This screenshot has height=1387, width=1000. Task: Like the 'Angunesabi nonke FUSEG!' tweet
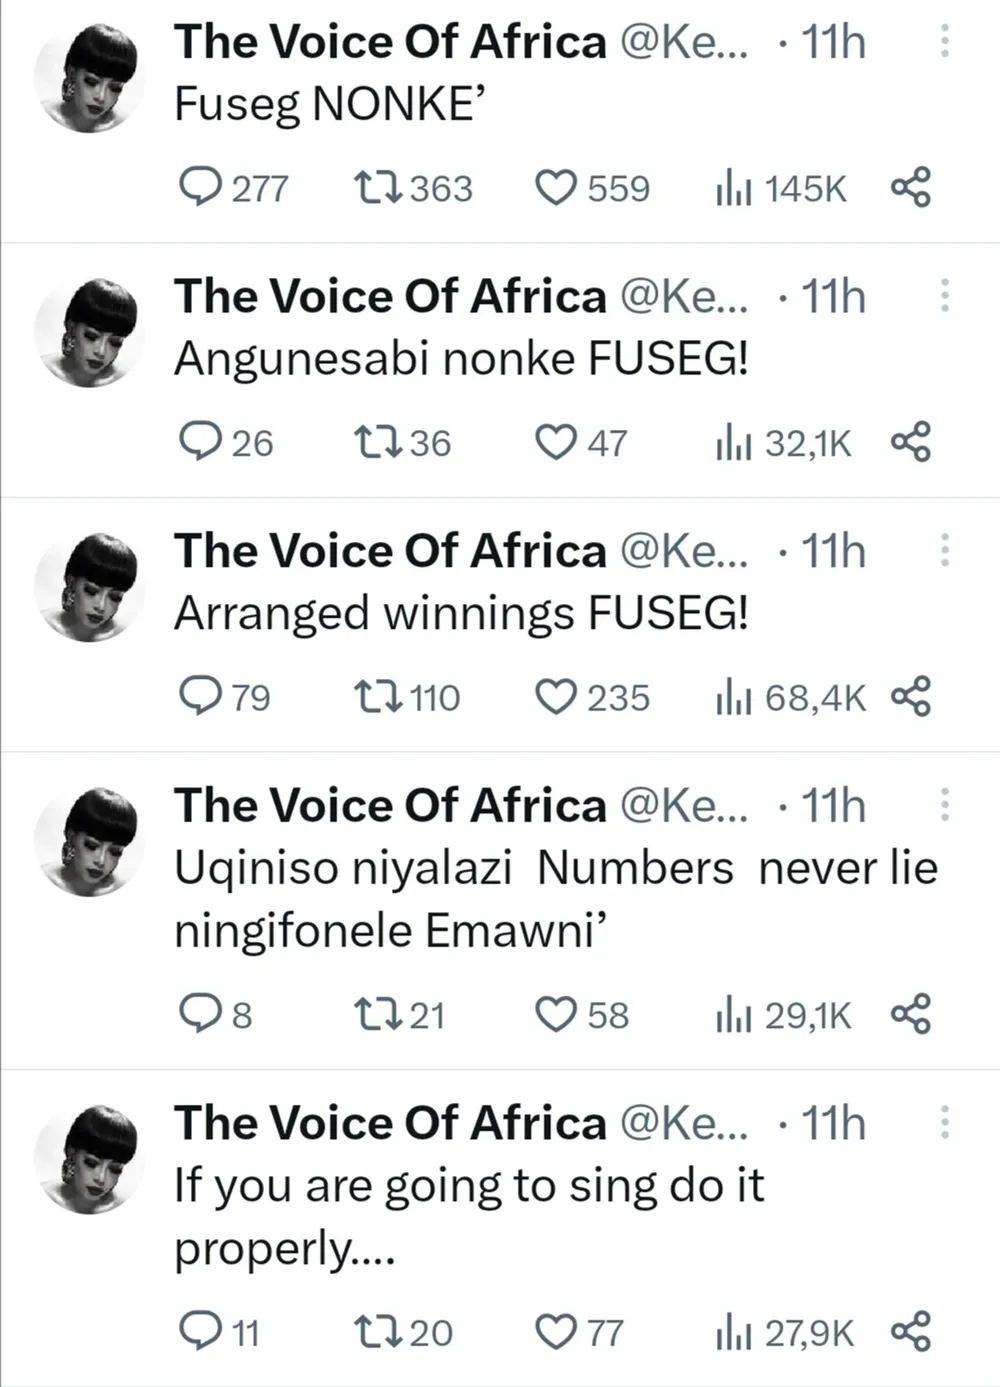click(556, 442)
